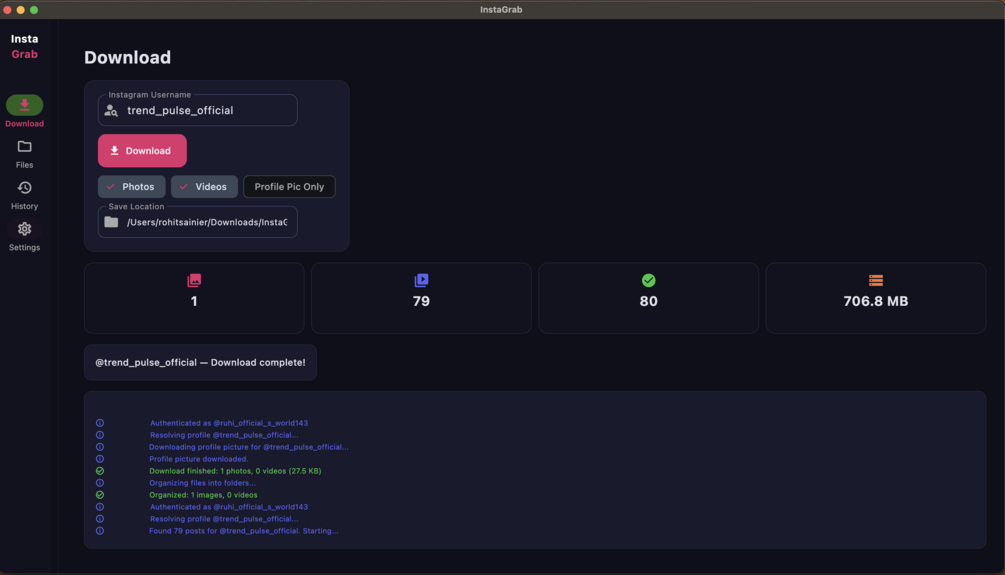
Task: Click 'Organized: 1 images, 0 videos' log line
Action: tap(203, 495)
